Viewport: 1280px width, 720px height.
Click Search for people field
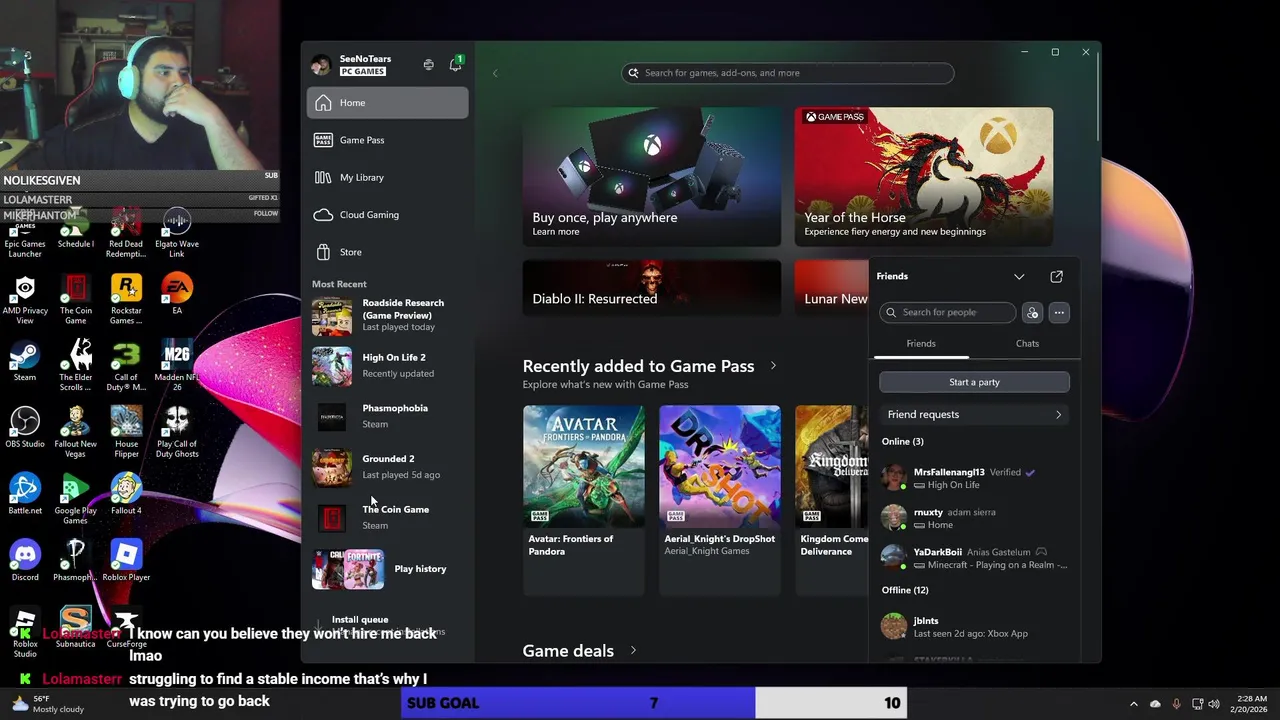[x=948, y=313]
